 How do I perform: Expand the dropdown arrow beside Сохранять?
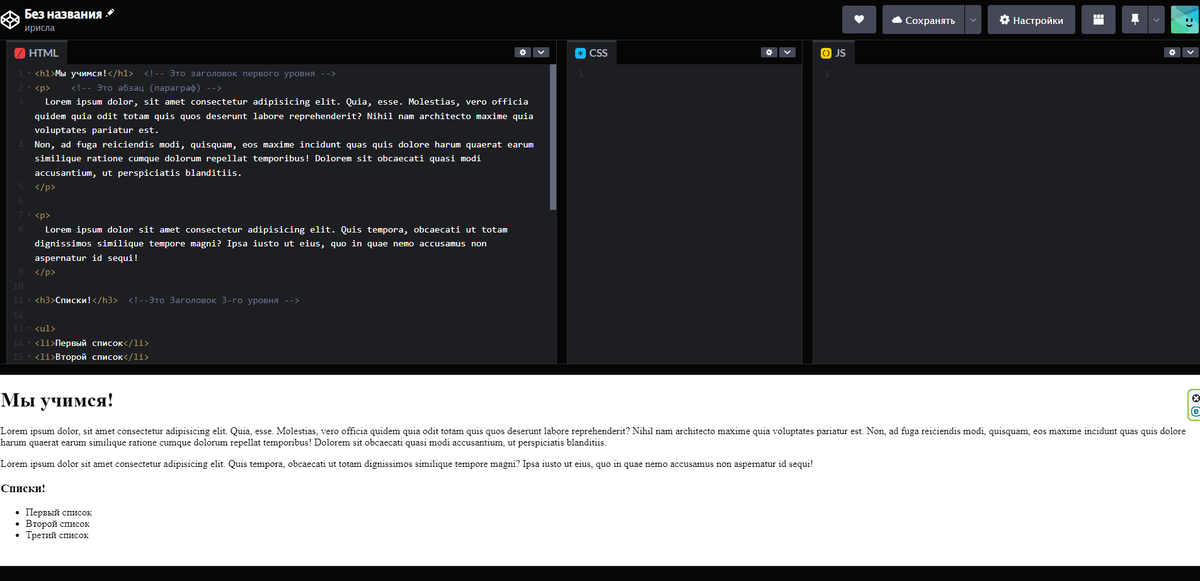click(973, 20)
